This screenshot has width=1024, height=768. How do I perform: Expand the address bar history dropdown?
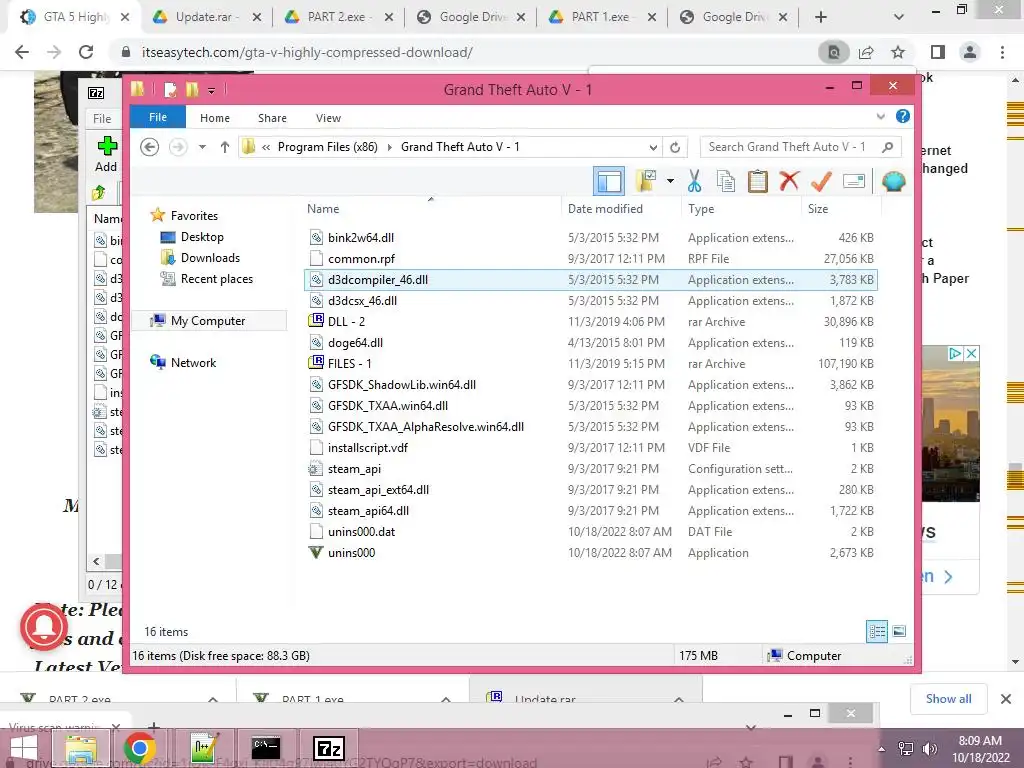653,147
